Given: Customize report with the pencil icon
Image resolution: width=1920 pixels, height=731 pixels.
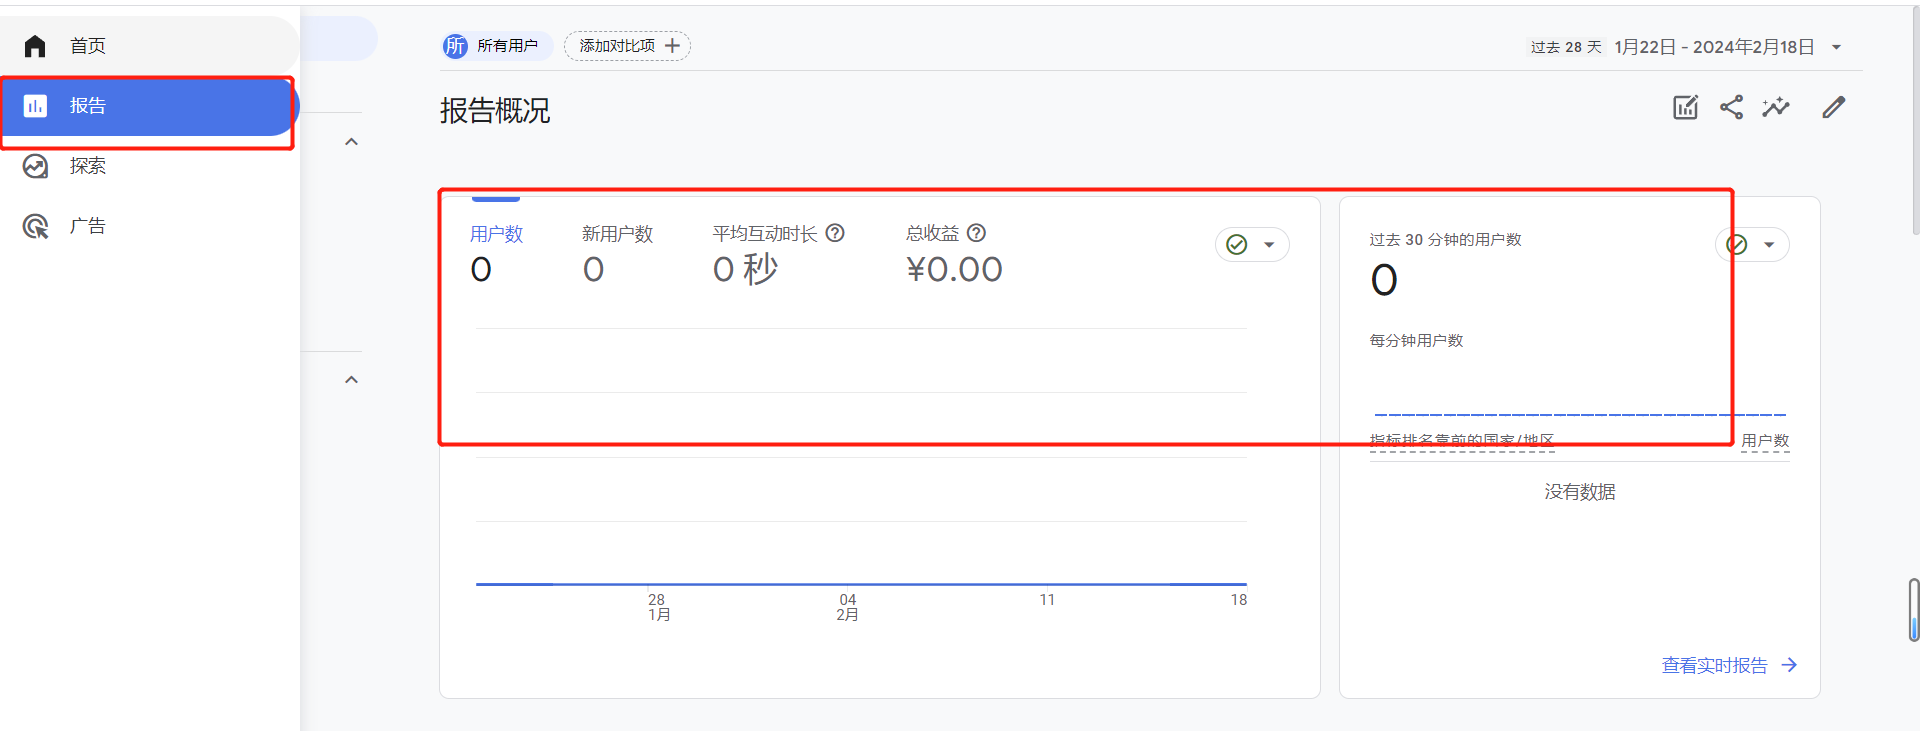Looking at the screenshot, I should pyautogui.click(x=1833, y=107).
